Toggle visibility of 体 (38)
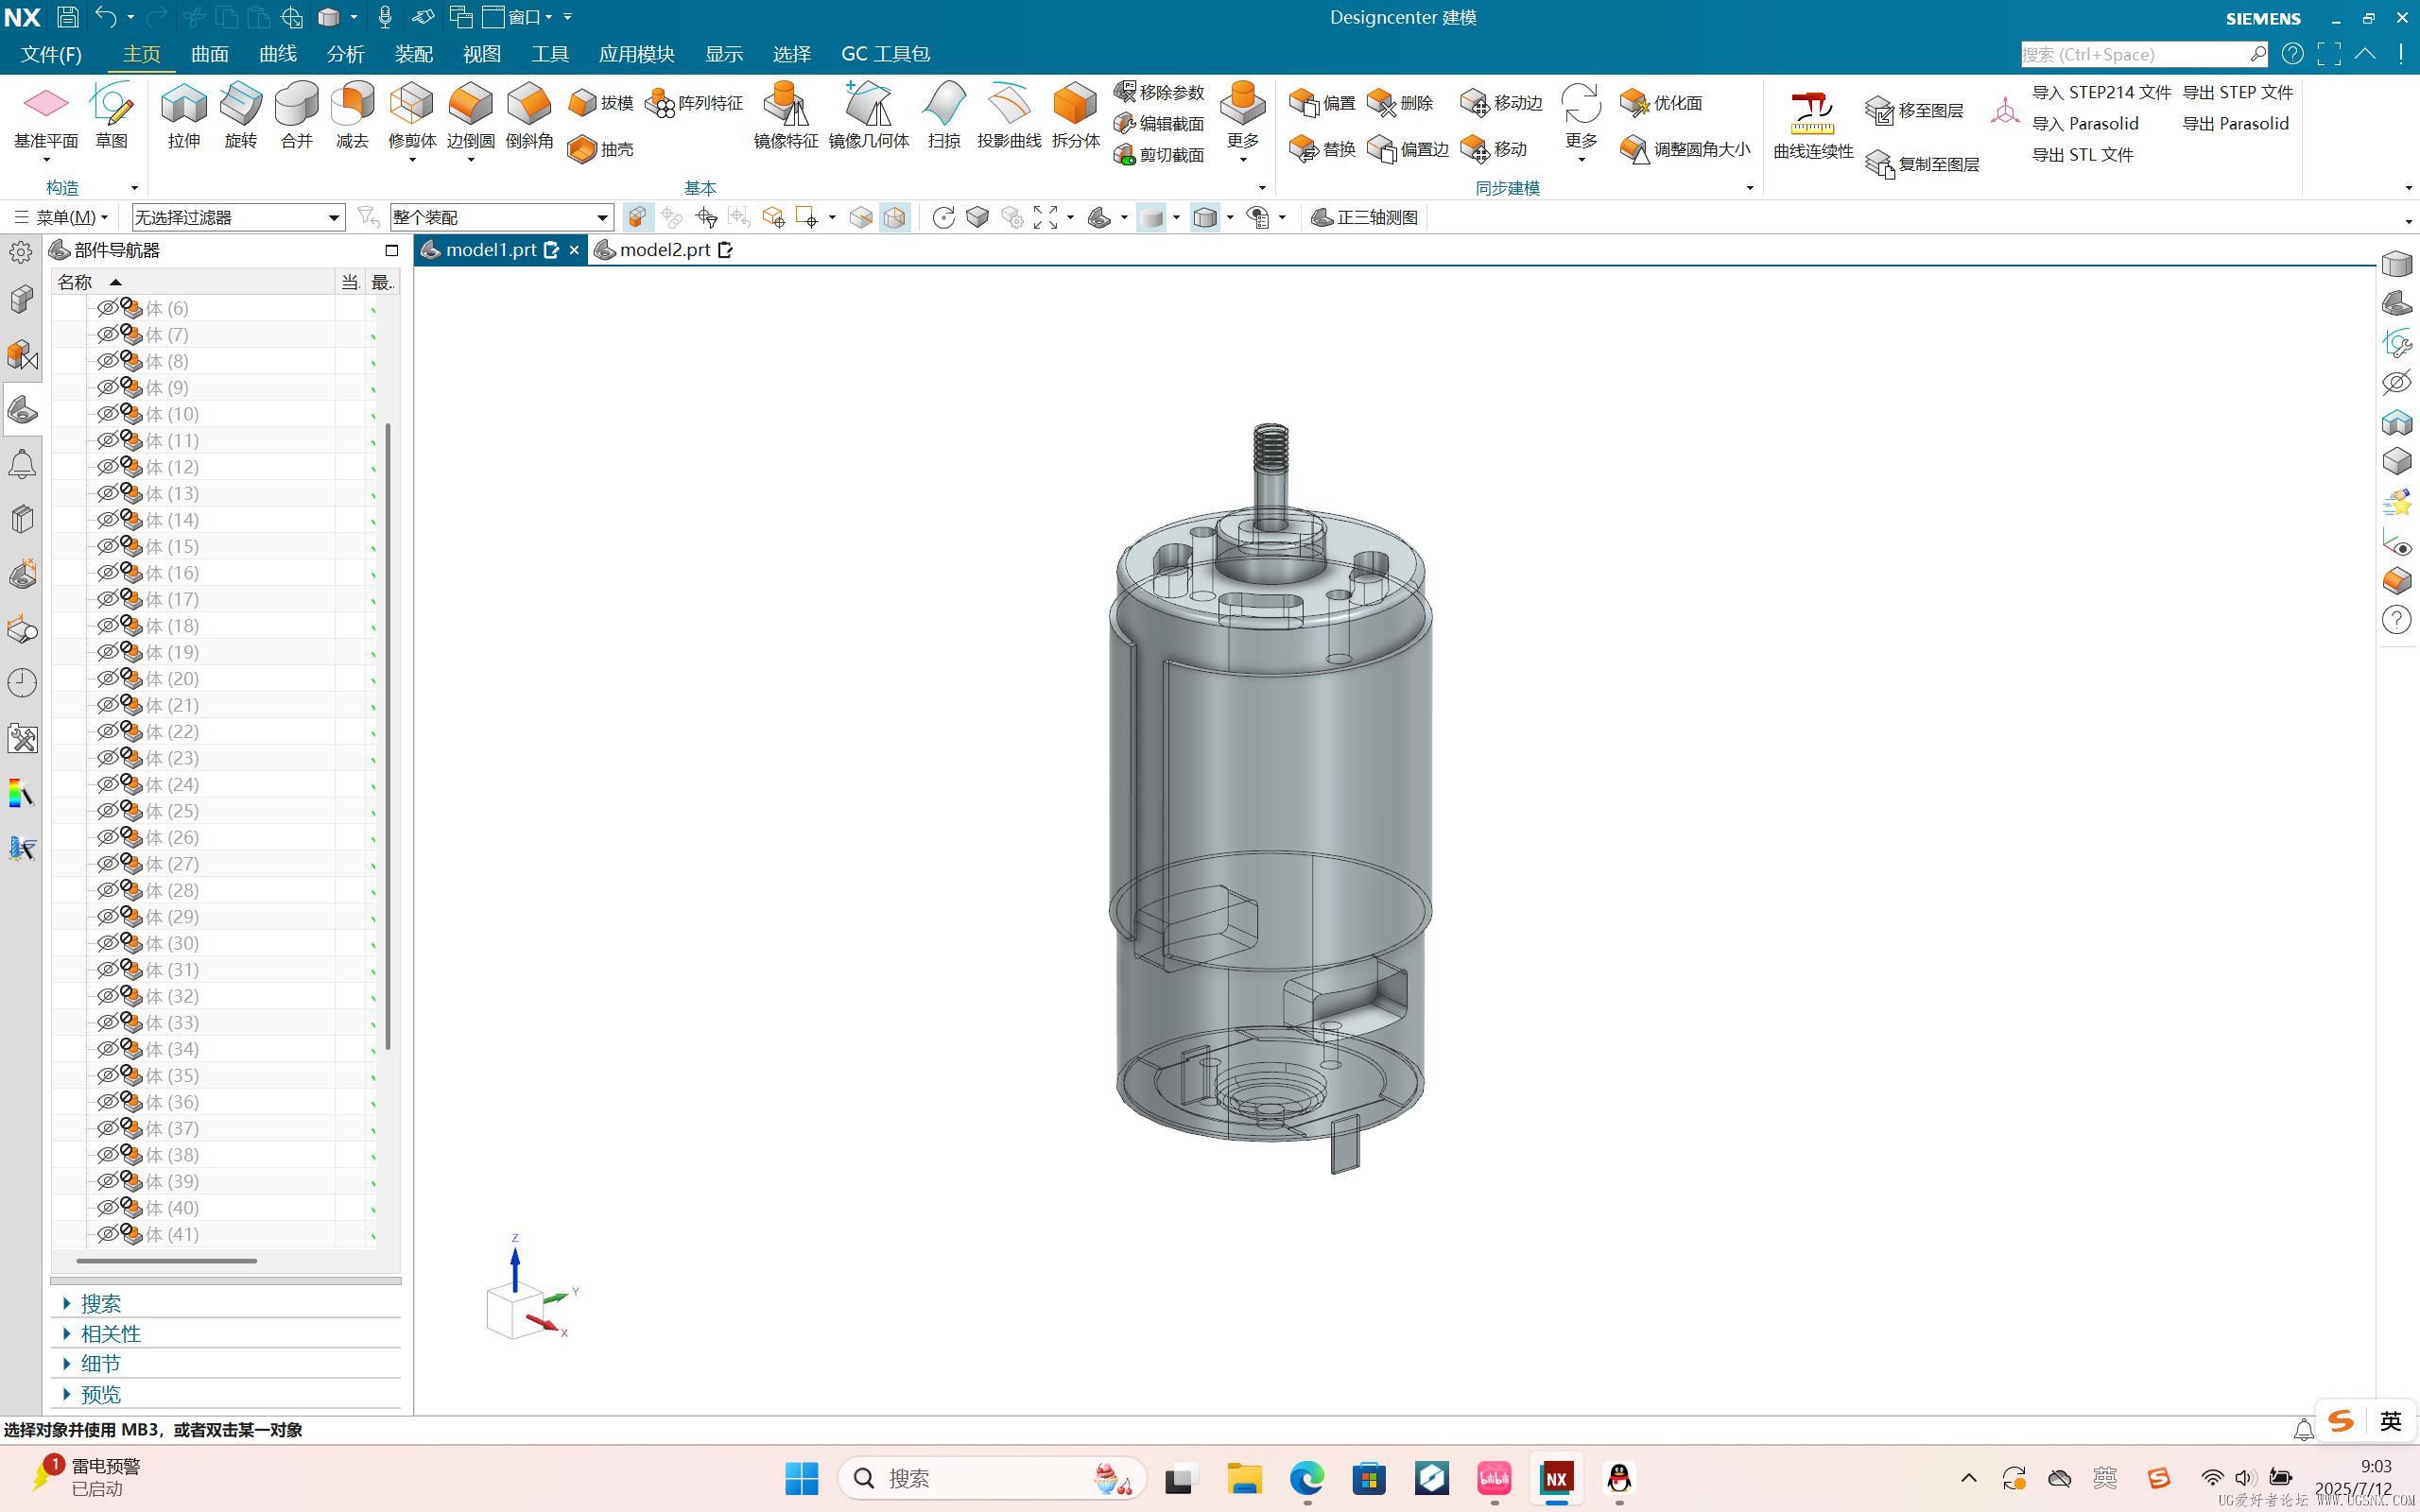This screenshot has width=2420, height=1512. coord(107,1155)
